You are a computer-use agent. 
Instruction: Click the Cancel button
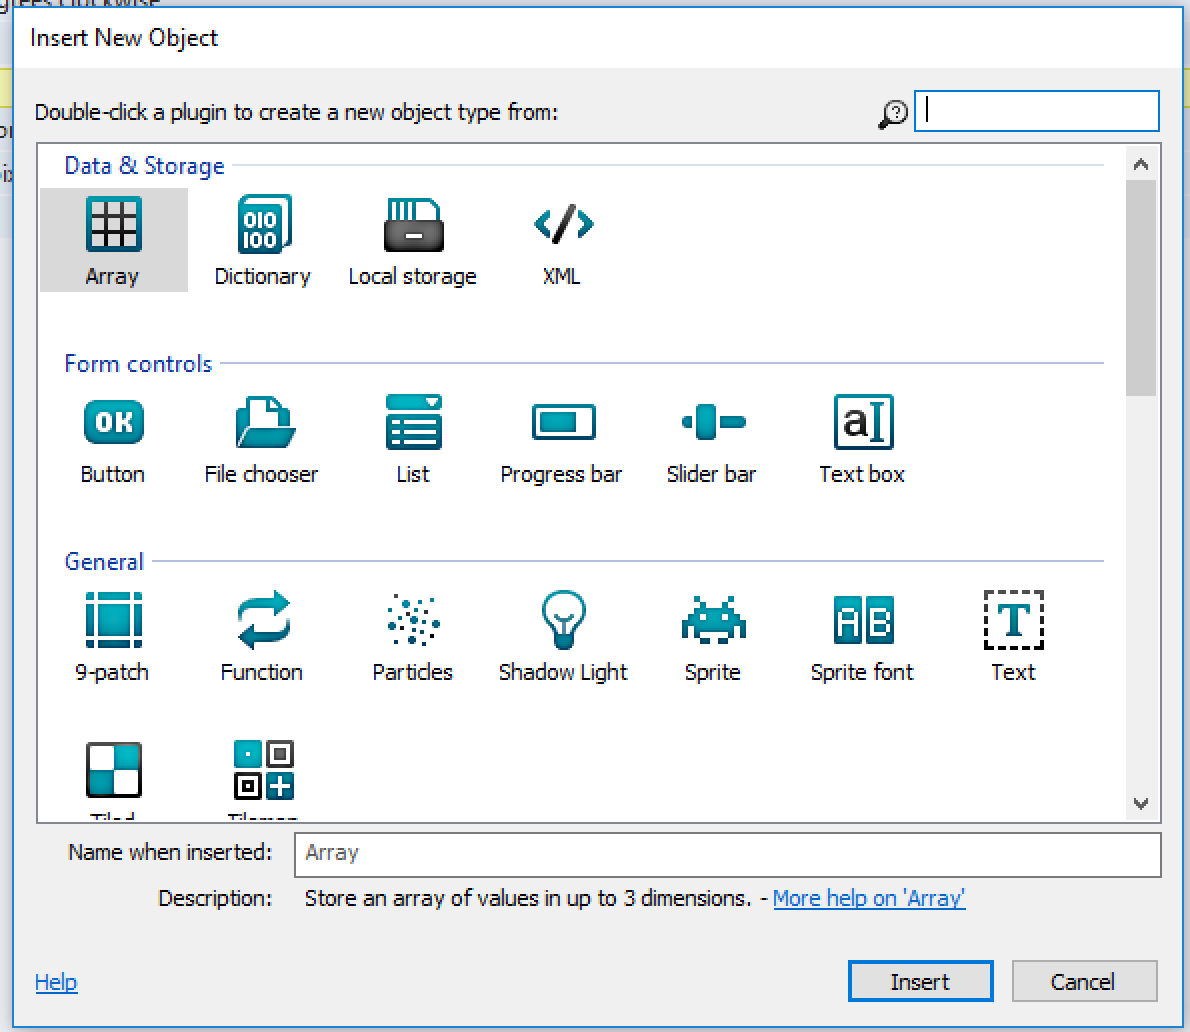pyautogui.click(x=1084, y=981)
